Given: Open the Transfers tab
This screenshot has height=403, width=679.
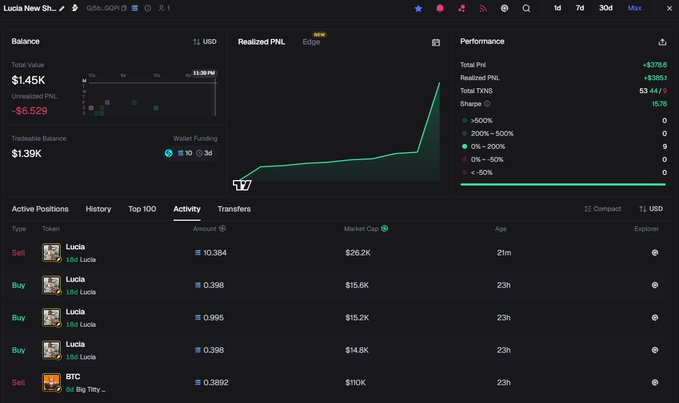Looking at the screenshot, I should click(x=234, y=209).
